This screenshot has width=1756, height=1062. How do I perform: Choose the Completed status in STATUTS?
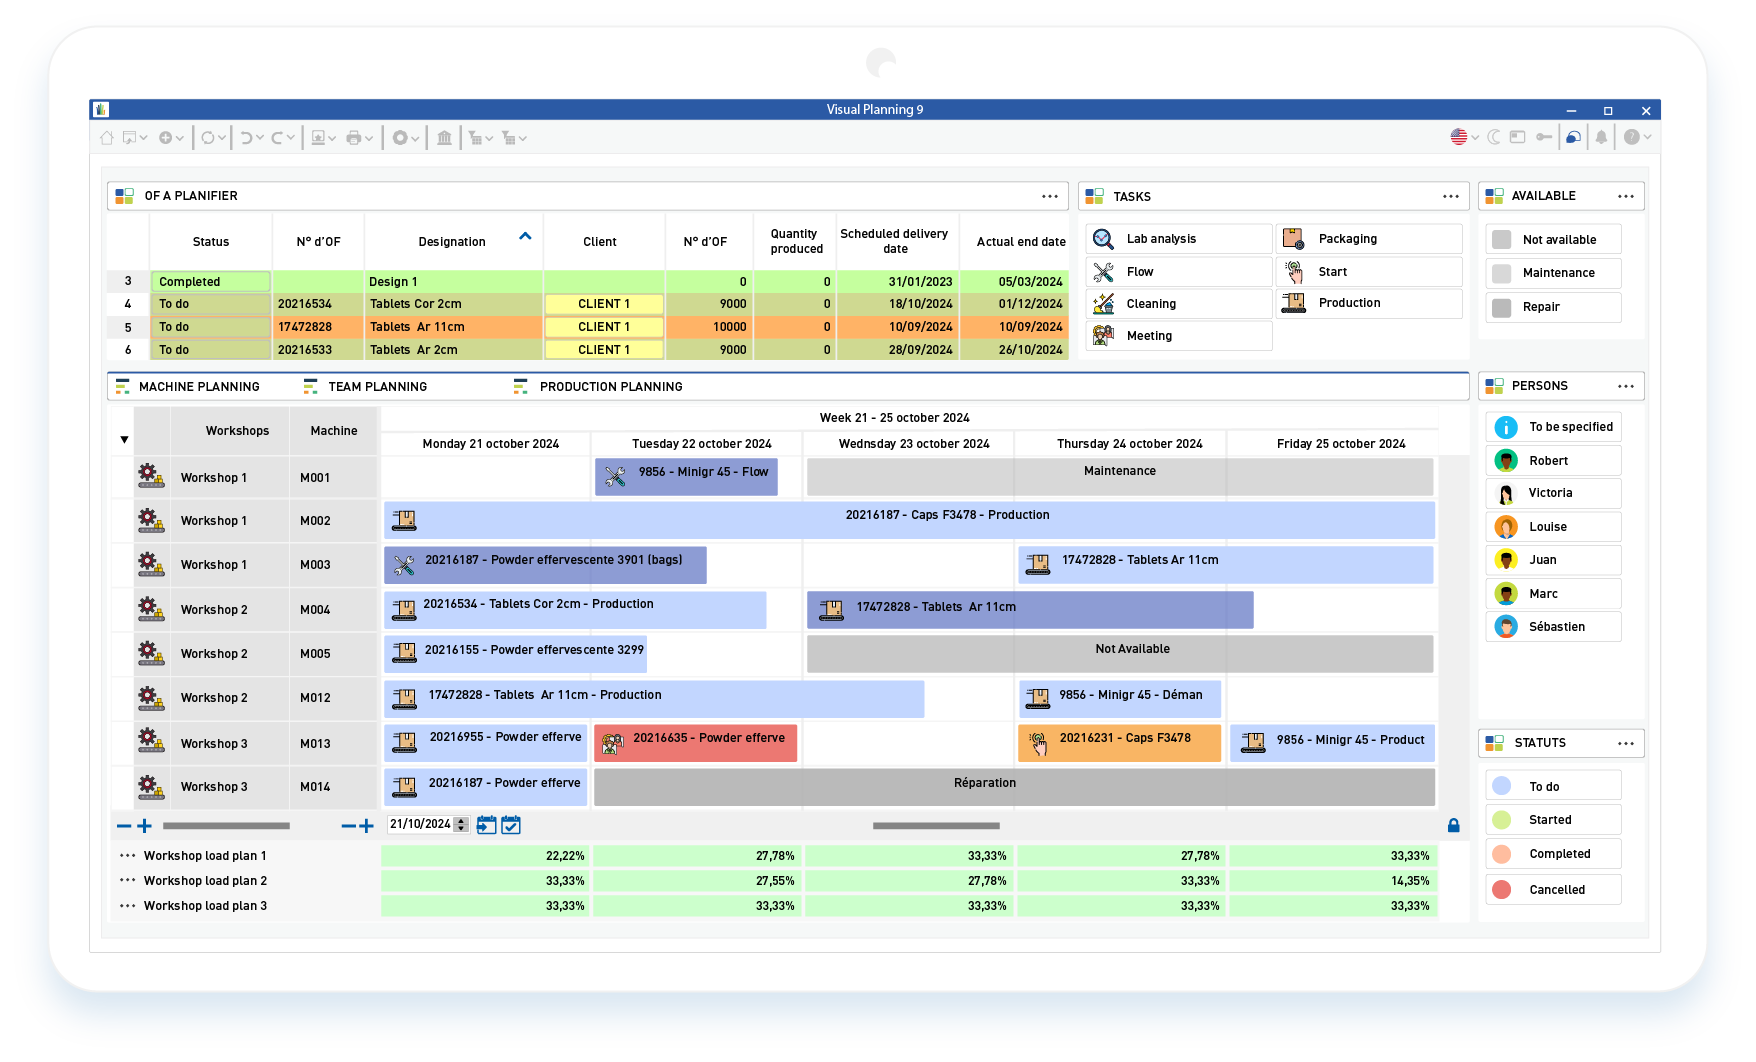[x=1553, y=854]
